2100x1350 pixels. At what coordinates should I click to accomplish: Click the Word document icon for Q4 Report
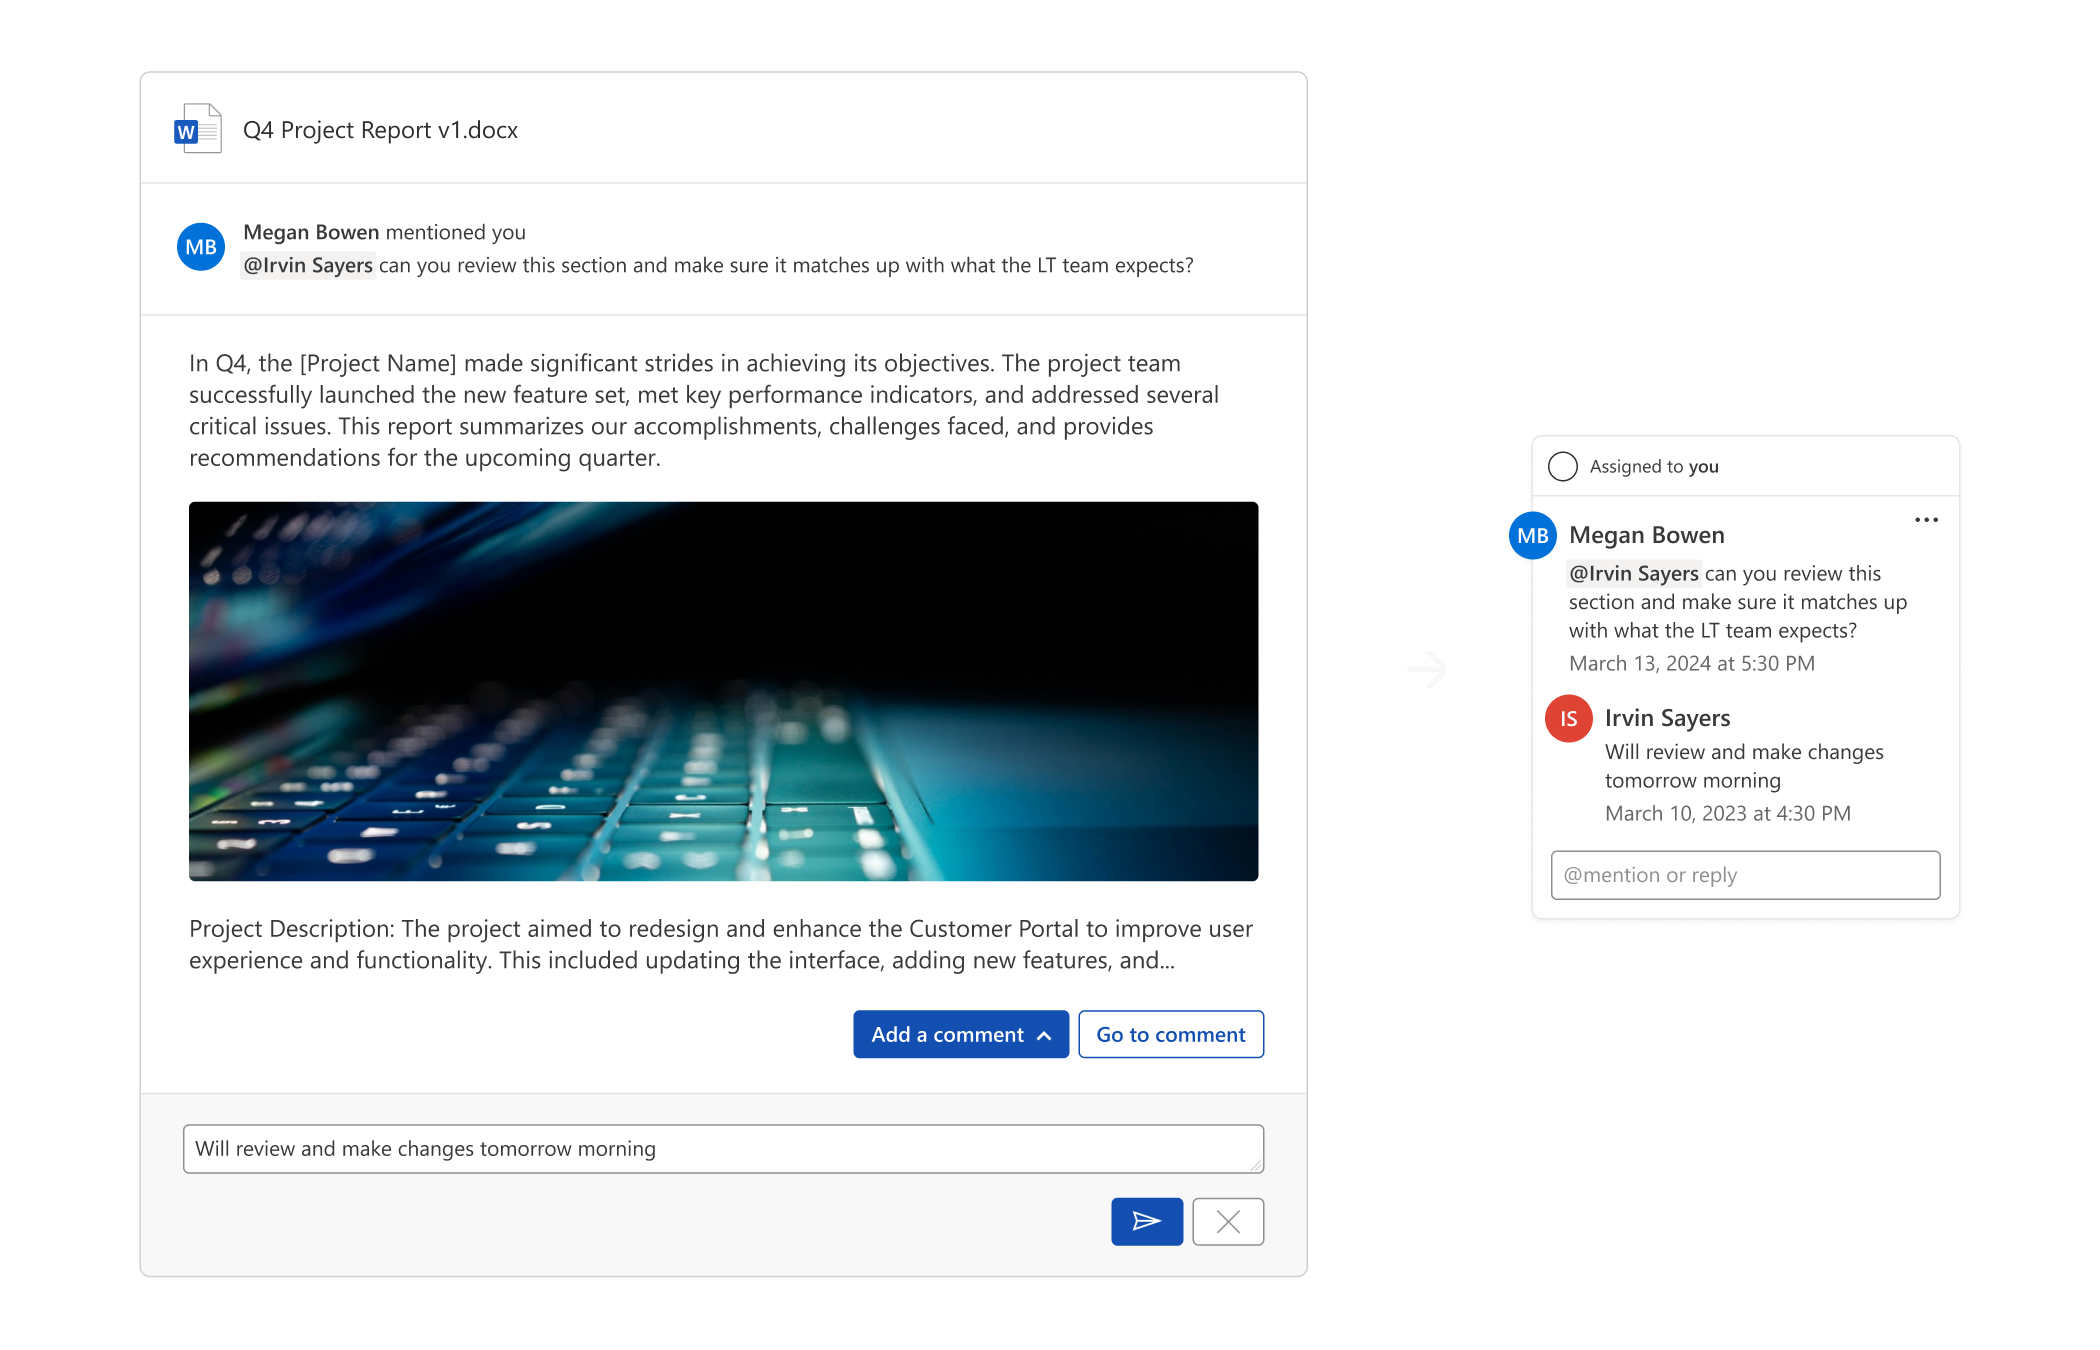(x=196, y=129)
